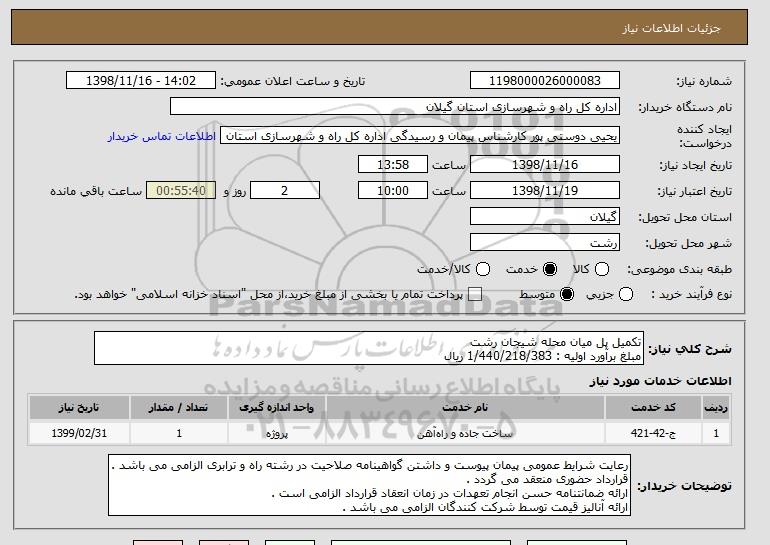Click the اطلاعات خدمات مورد نیاز heading

tap(660, 381)
